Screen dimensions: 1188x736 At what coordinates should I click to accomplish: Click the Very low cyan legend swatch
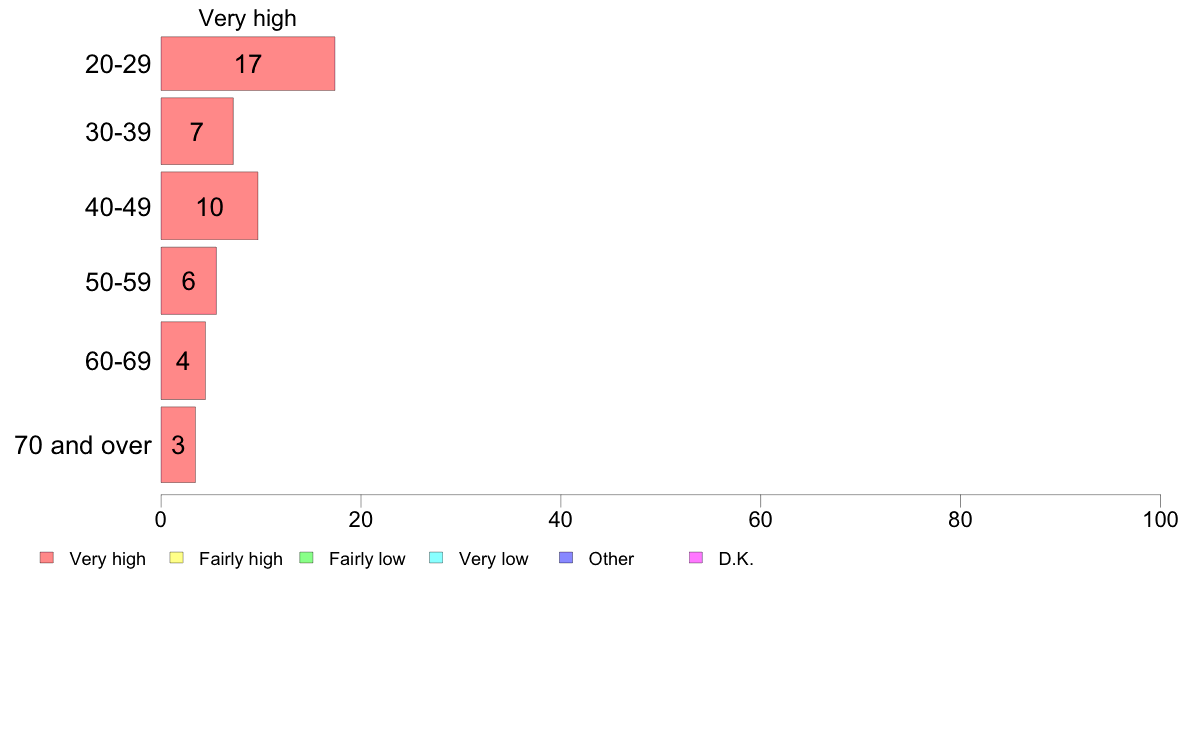pyautogui.click(x=436, y=558)
